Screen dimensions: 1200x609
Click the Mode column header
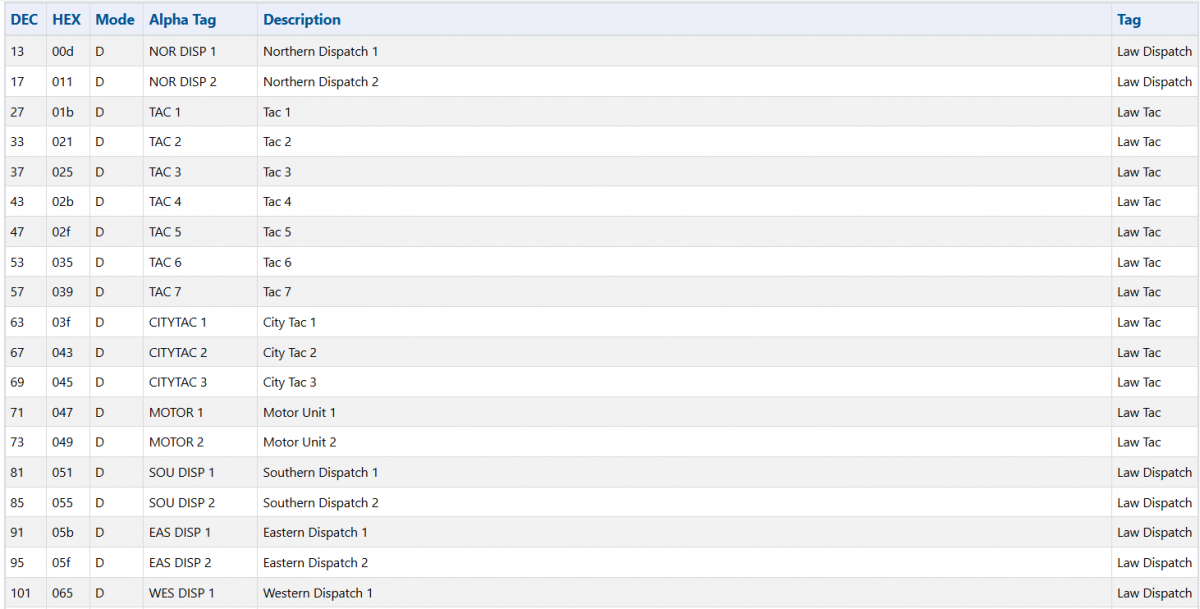pyautogui.click(x=115, y=20)
